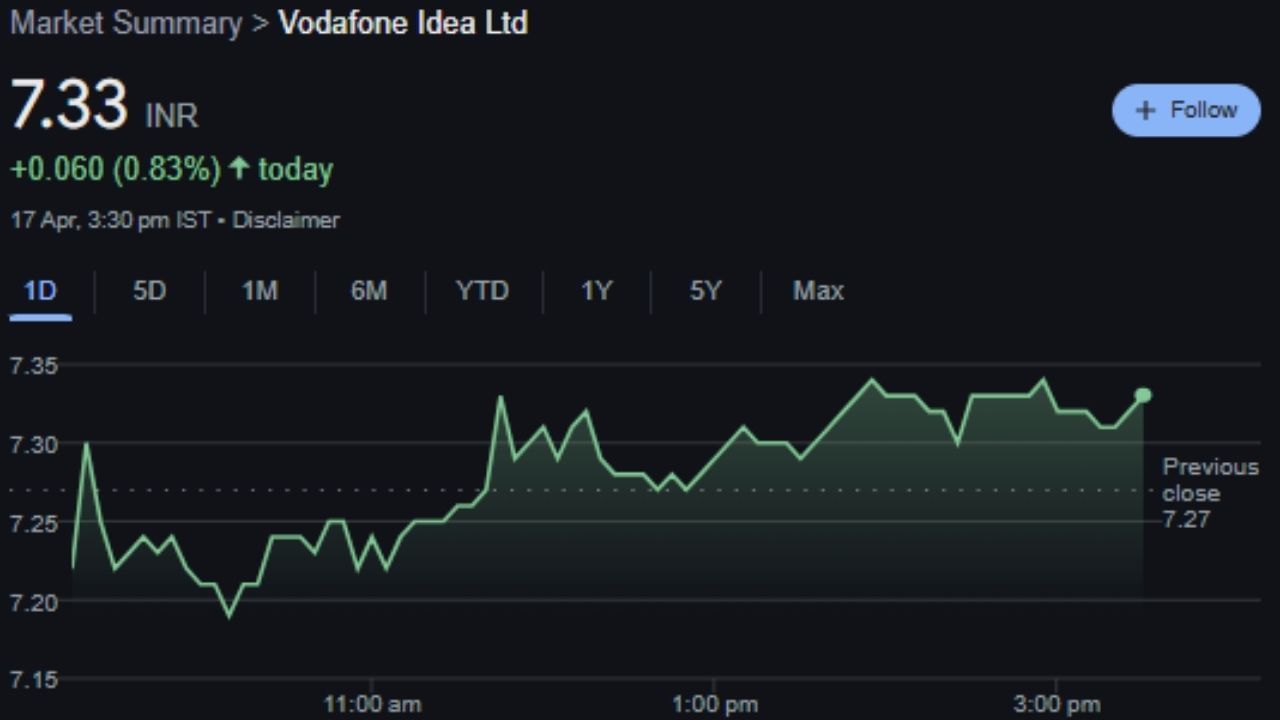Viewport: 1280px width, 720px height.
Task: Open the Market Summary breadcrumb link
Action: (x=126, y=23)
